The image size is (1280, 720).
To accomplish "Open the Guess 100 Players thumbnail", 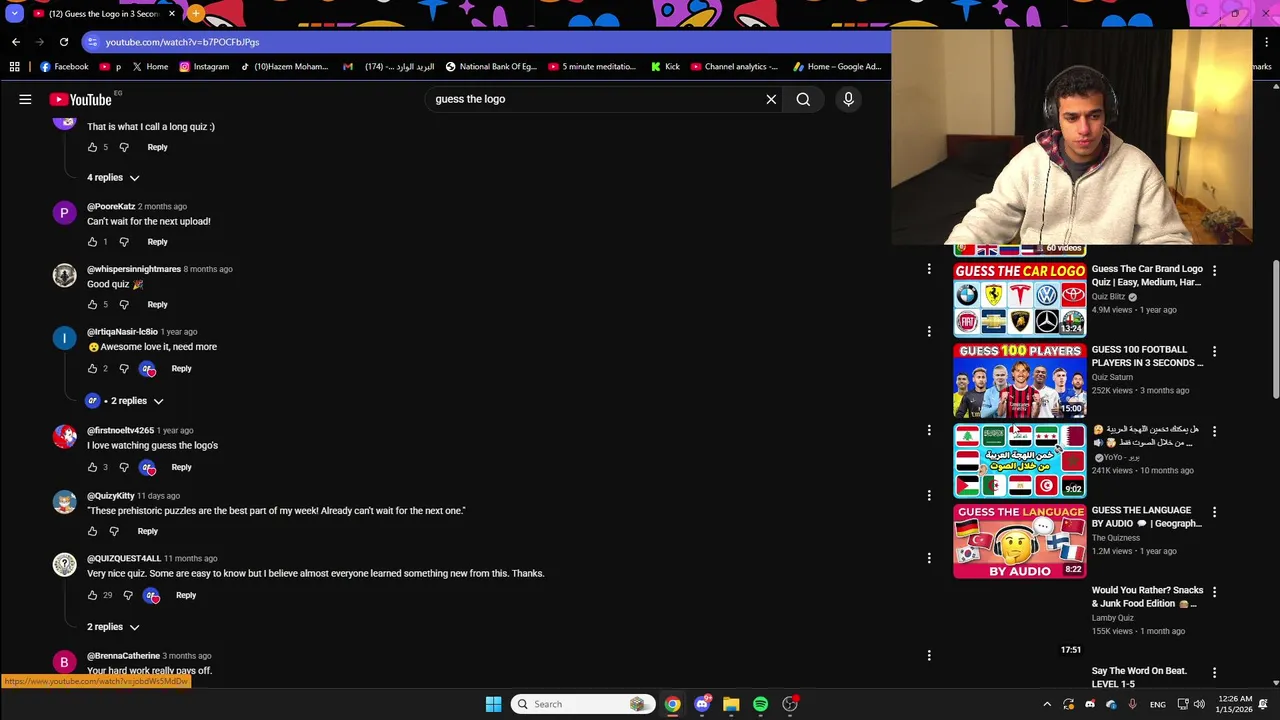I will (1019, 380).
